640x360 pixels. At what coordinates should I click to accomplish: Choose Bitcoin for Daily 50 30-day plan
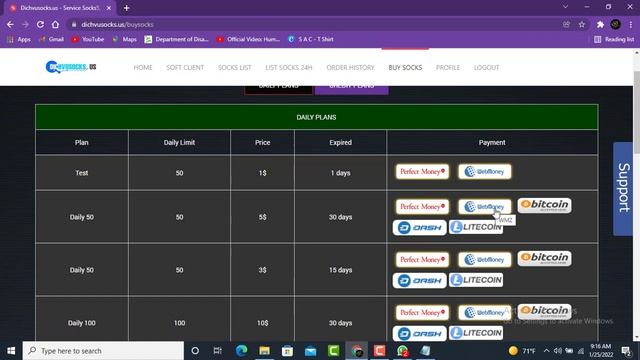point(544,205)
